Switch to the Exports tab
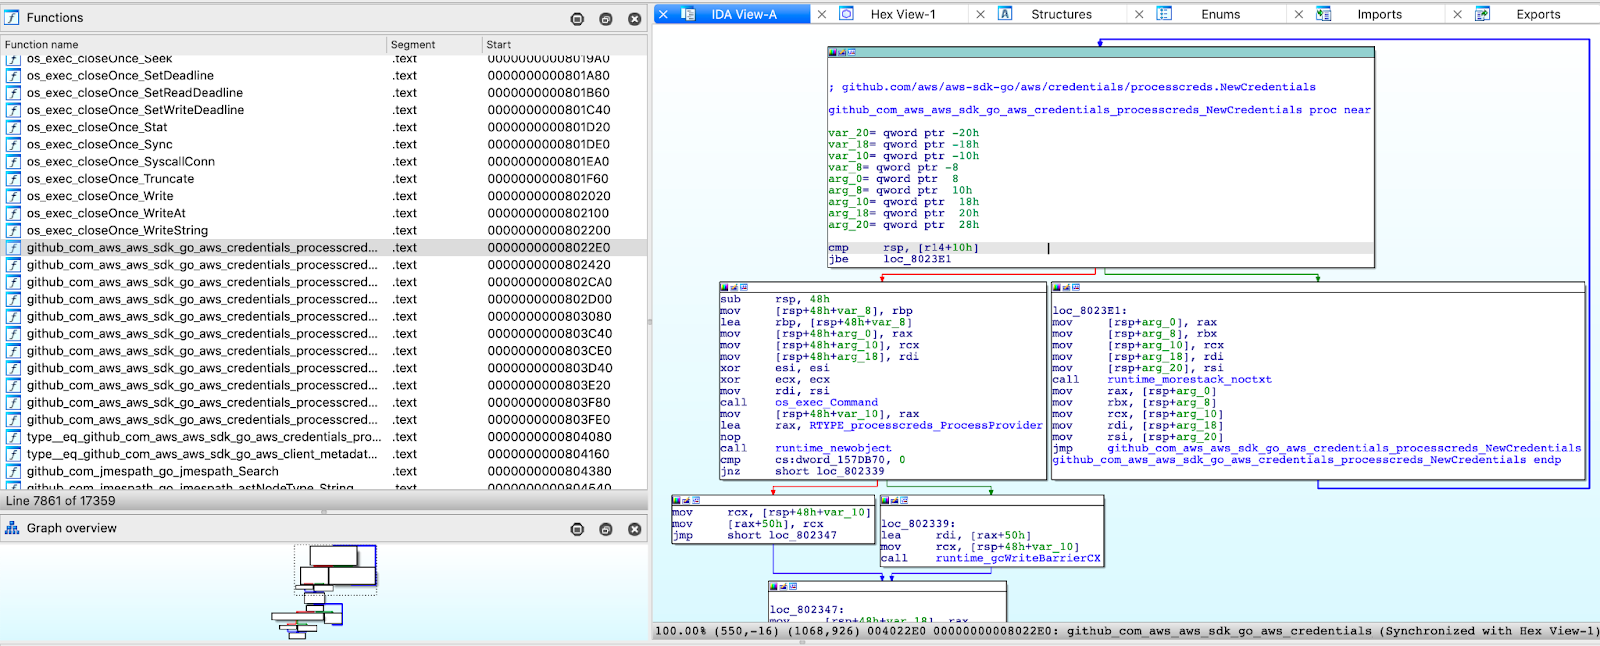This screenshot has width=1600, height=646. (1537, 14)
